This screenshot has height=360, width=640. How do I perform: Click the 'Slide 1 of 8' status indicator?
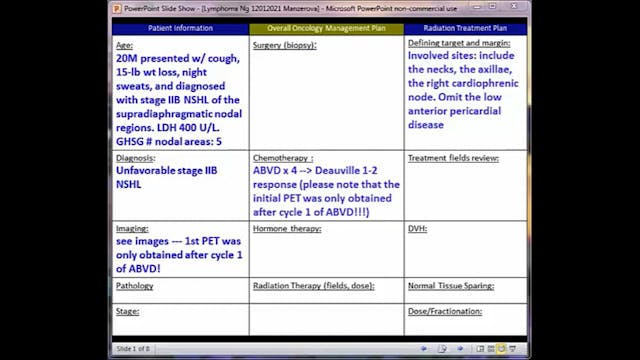click(x=133, y=349)
